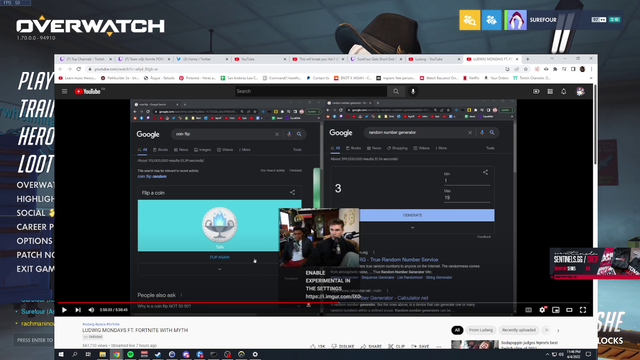Screen dimensions: 640x360
Task: Play the video with the play button
Action: click(64, 310)
